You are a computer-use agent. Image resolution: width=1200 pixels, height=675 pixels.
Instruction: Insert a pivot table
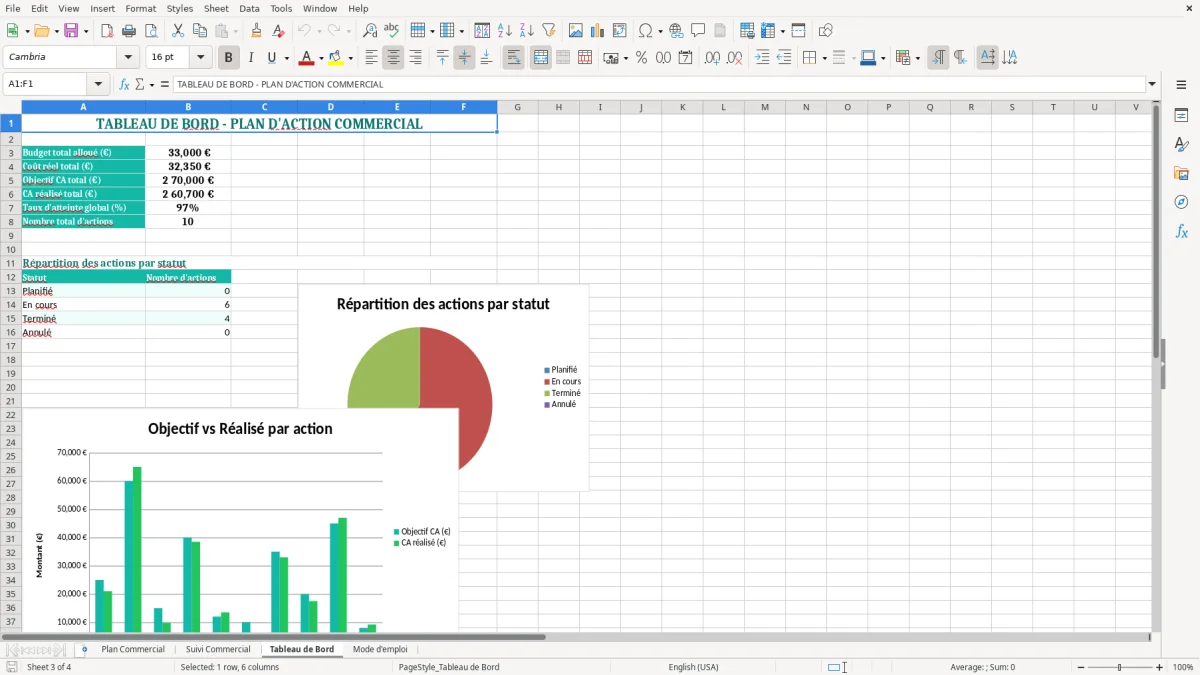(620, 31)
